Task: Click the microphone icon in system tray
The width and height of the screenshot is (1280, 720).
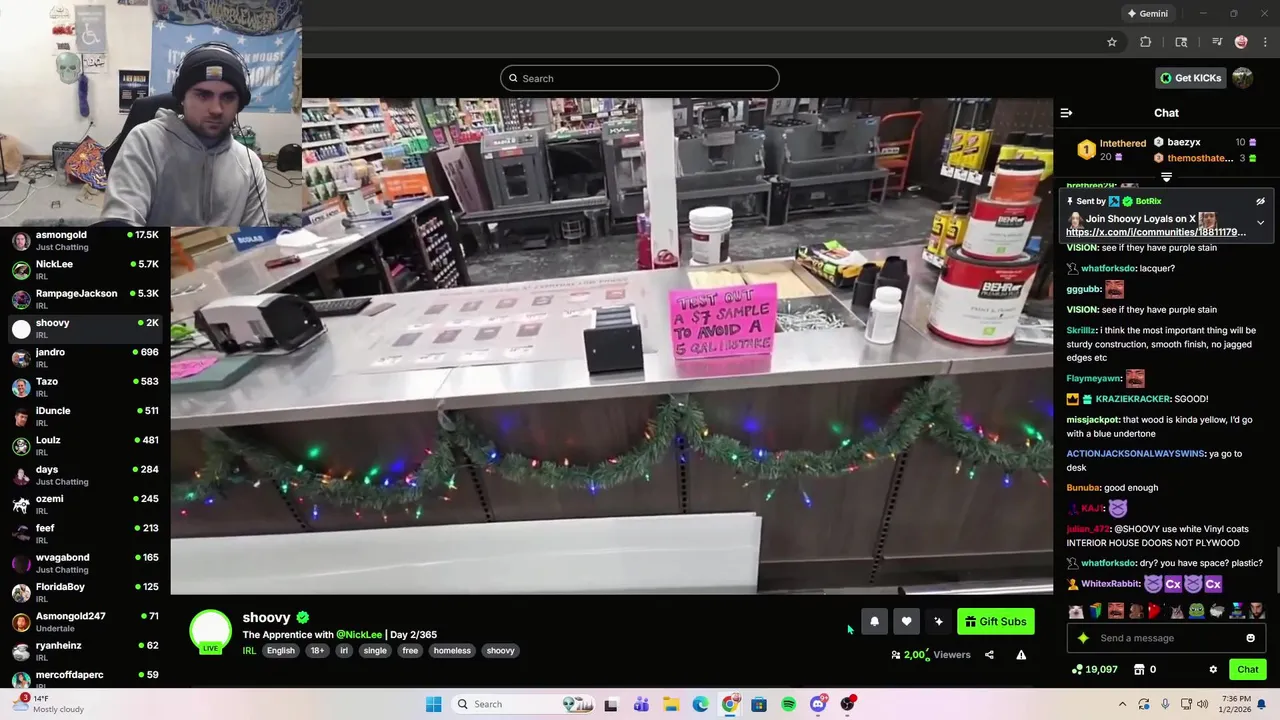Action: point(1165,704)
